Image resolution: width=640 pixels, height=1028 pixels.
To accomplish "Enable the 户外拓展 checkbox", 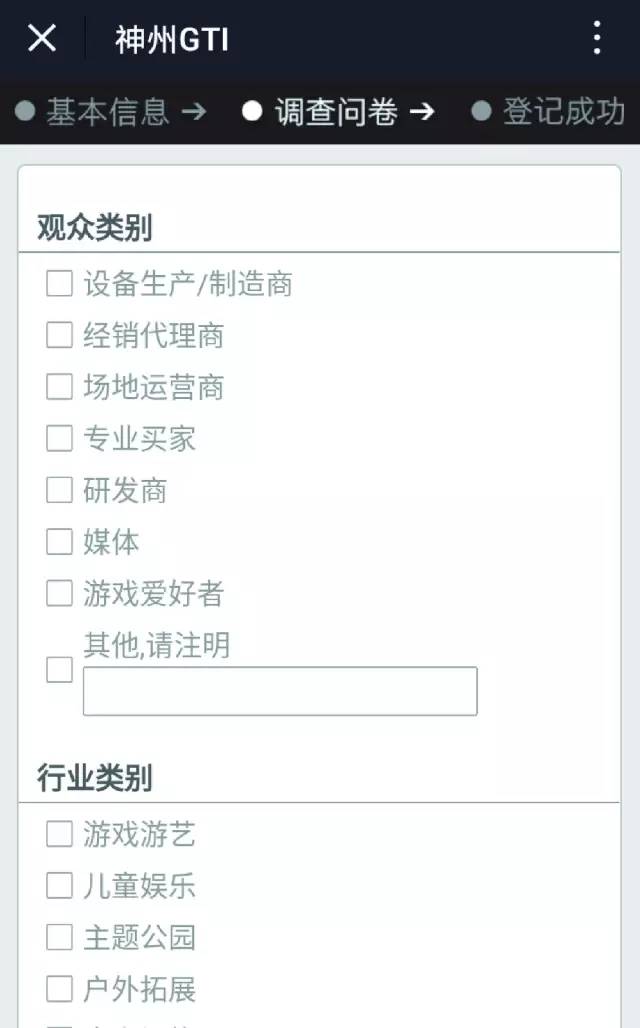I will pyautogui.click(x=59, y=989).
